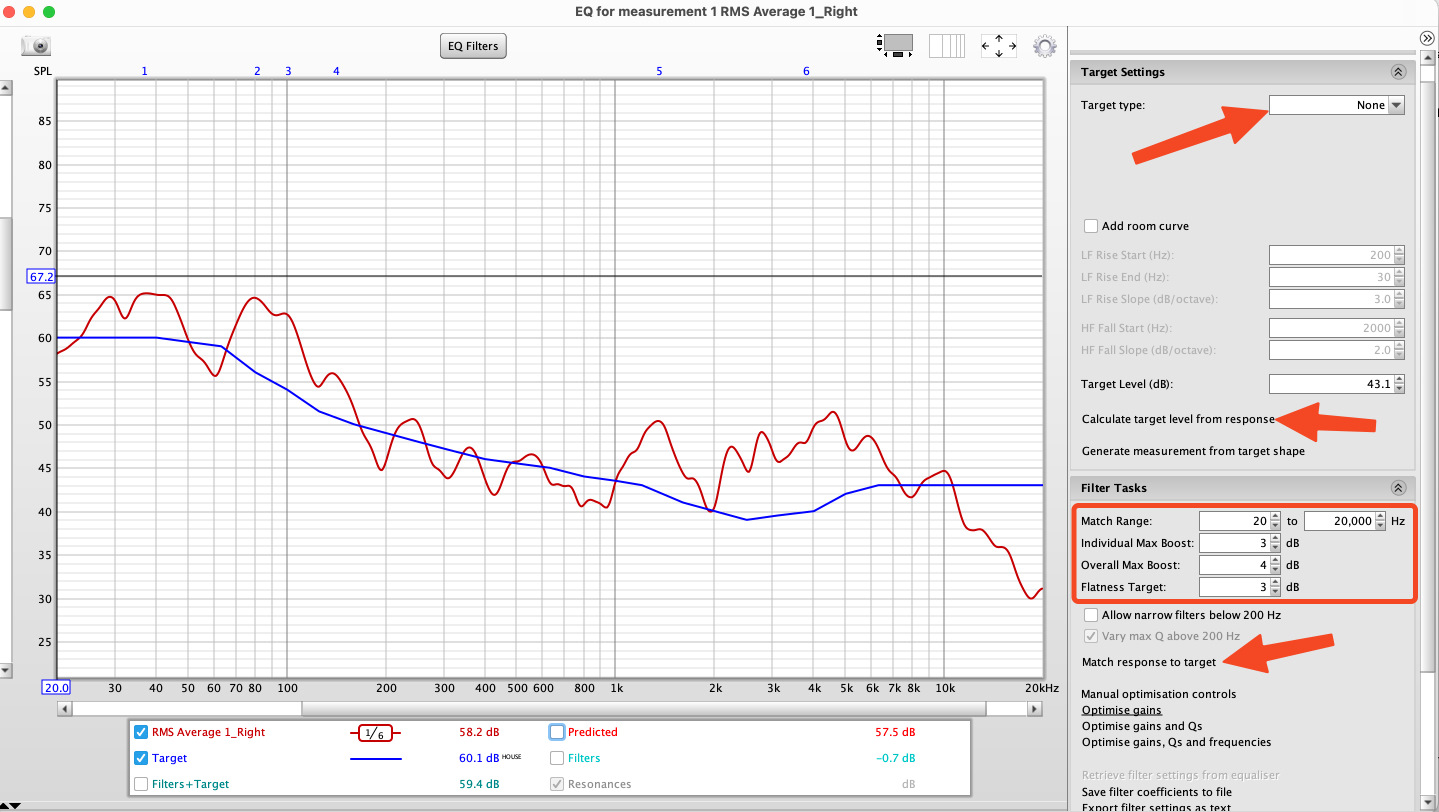The height and width of the screenshot is (812, 1439).
Task: Click the 57.5 dB Predicted value
Action: click(x=894, y=732)
